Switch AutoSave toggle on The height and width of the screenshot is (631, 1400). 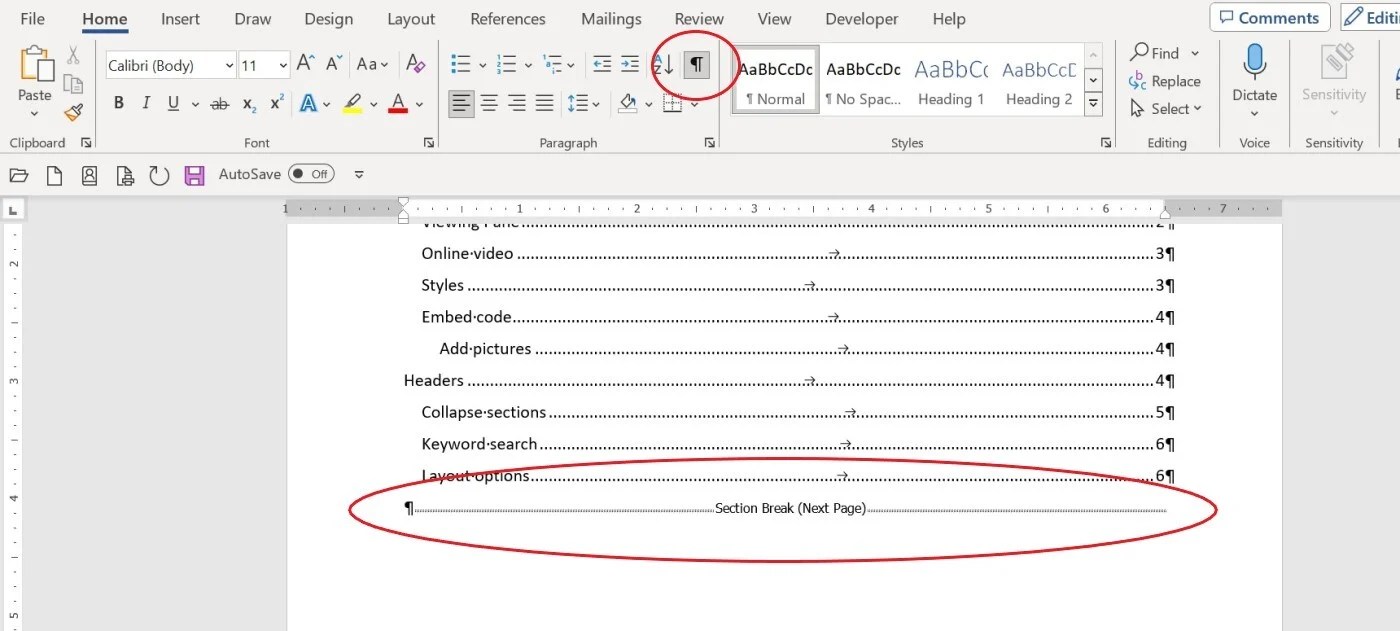[x=311, y=174]
